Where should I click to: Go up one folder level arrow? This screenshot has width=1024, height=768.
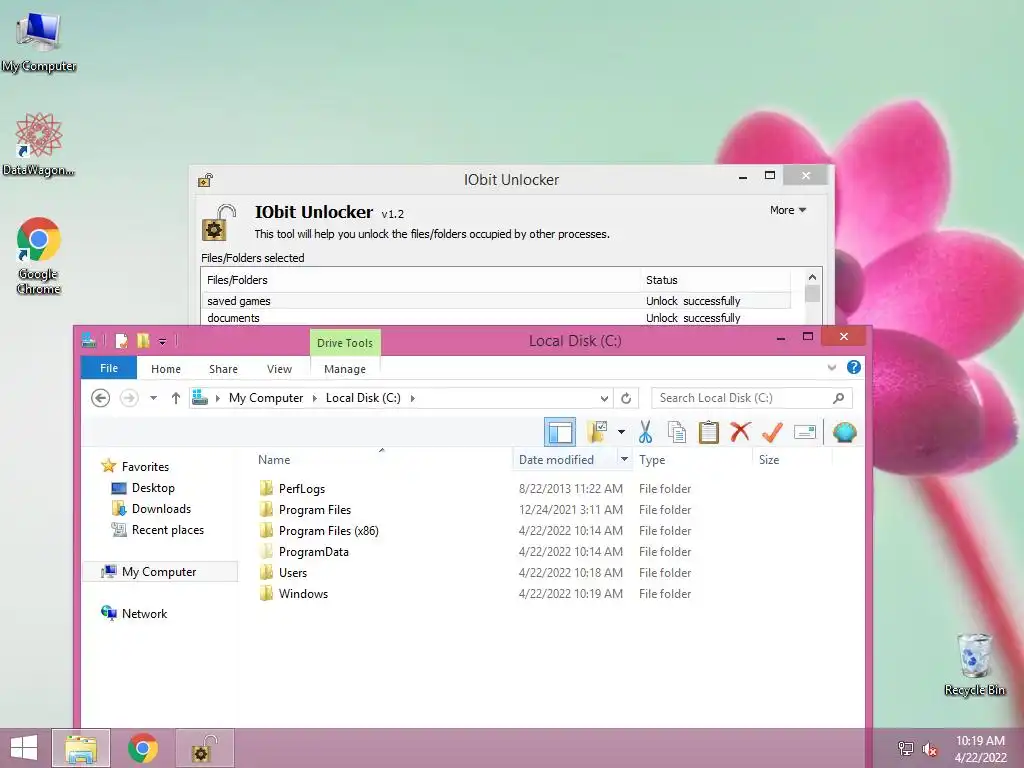[176, 398]
